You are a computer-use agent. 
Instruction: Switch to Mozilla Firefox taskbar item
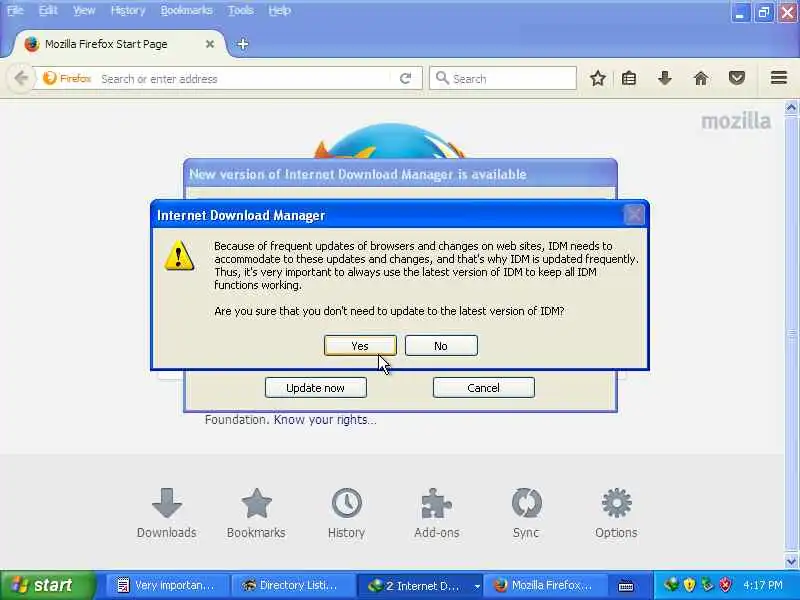point(544,586)
